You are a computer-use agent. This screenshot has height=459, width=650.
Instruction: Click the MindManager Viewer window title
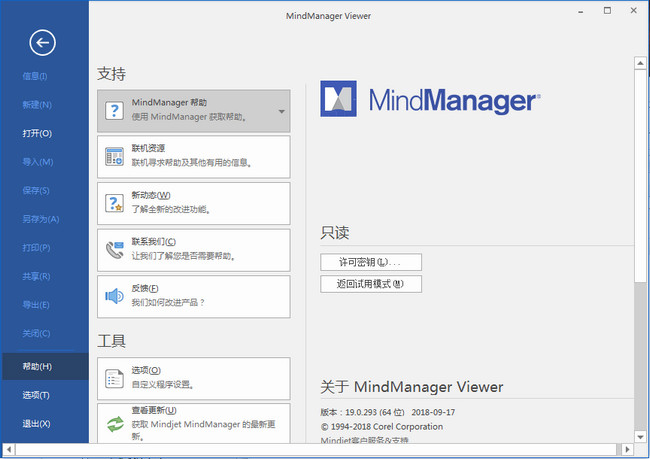(328, 16)
